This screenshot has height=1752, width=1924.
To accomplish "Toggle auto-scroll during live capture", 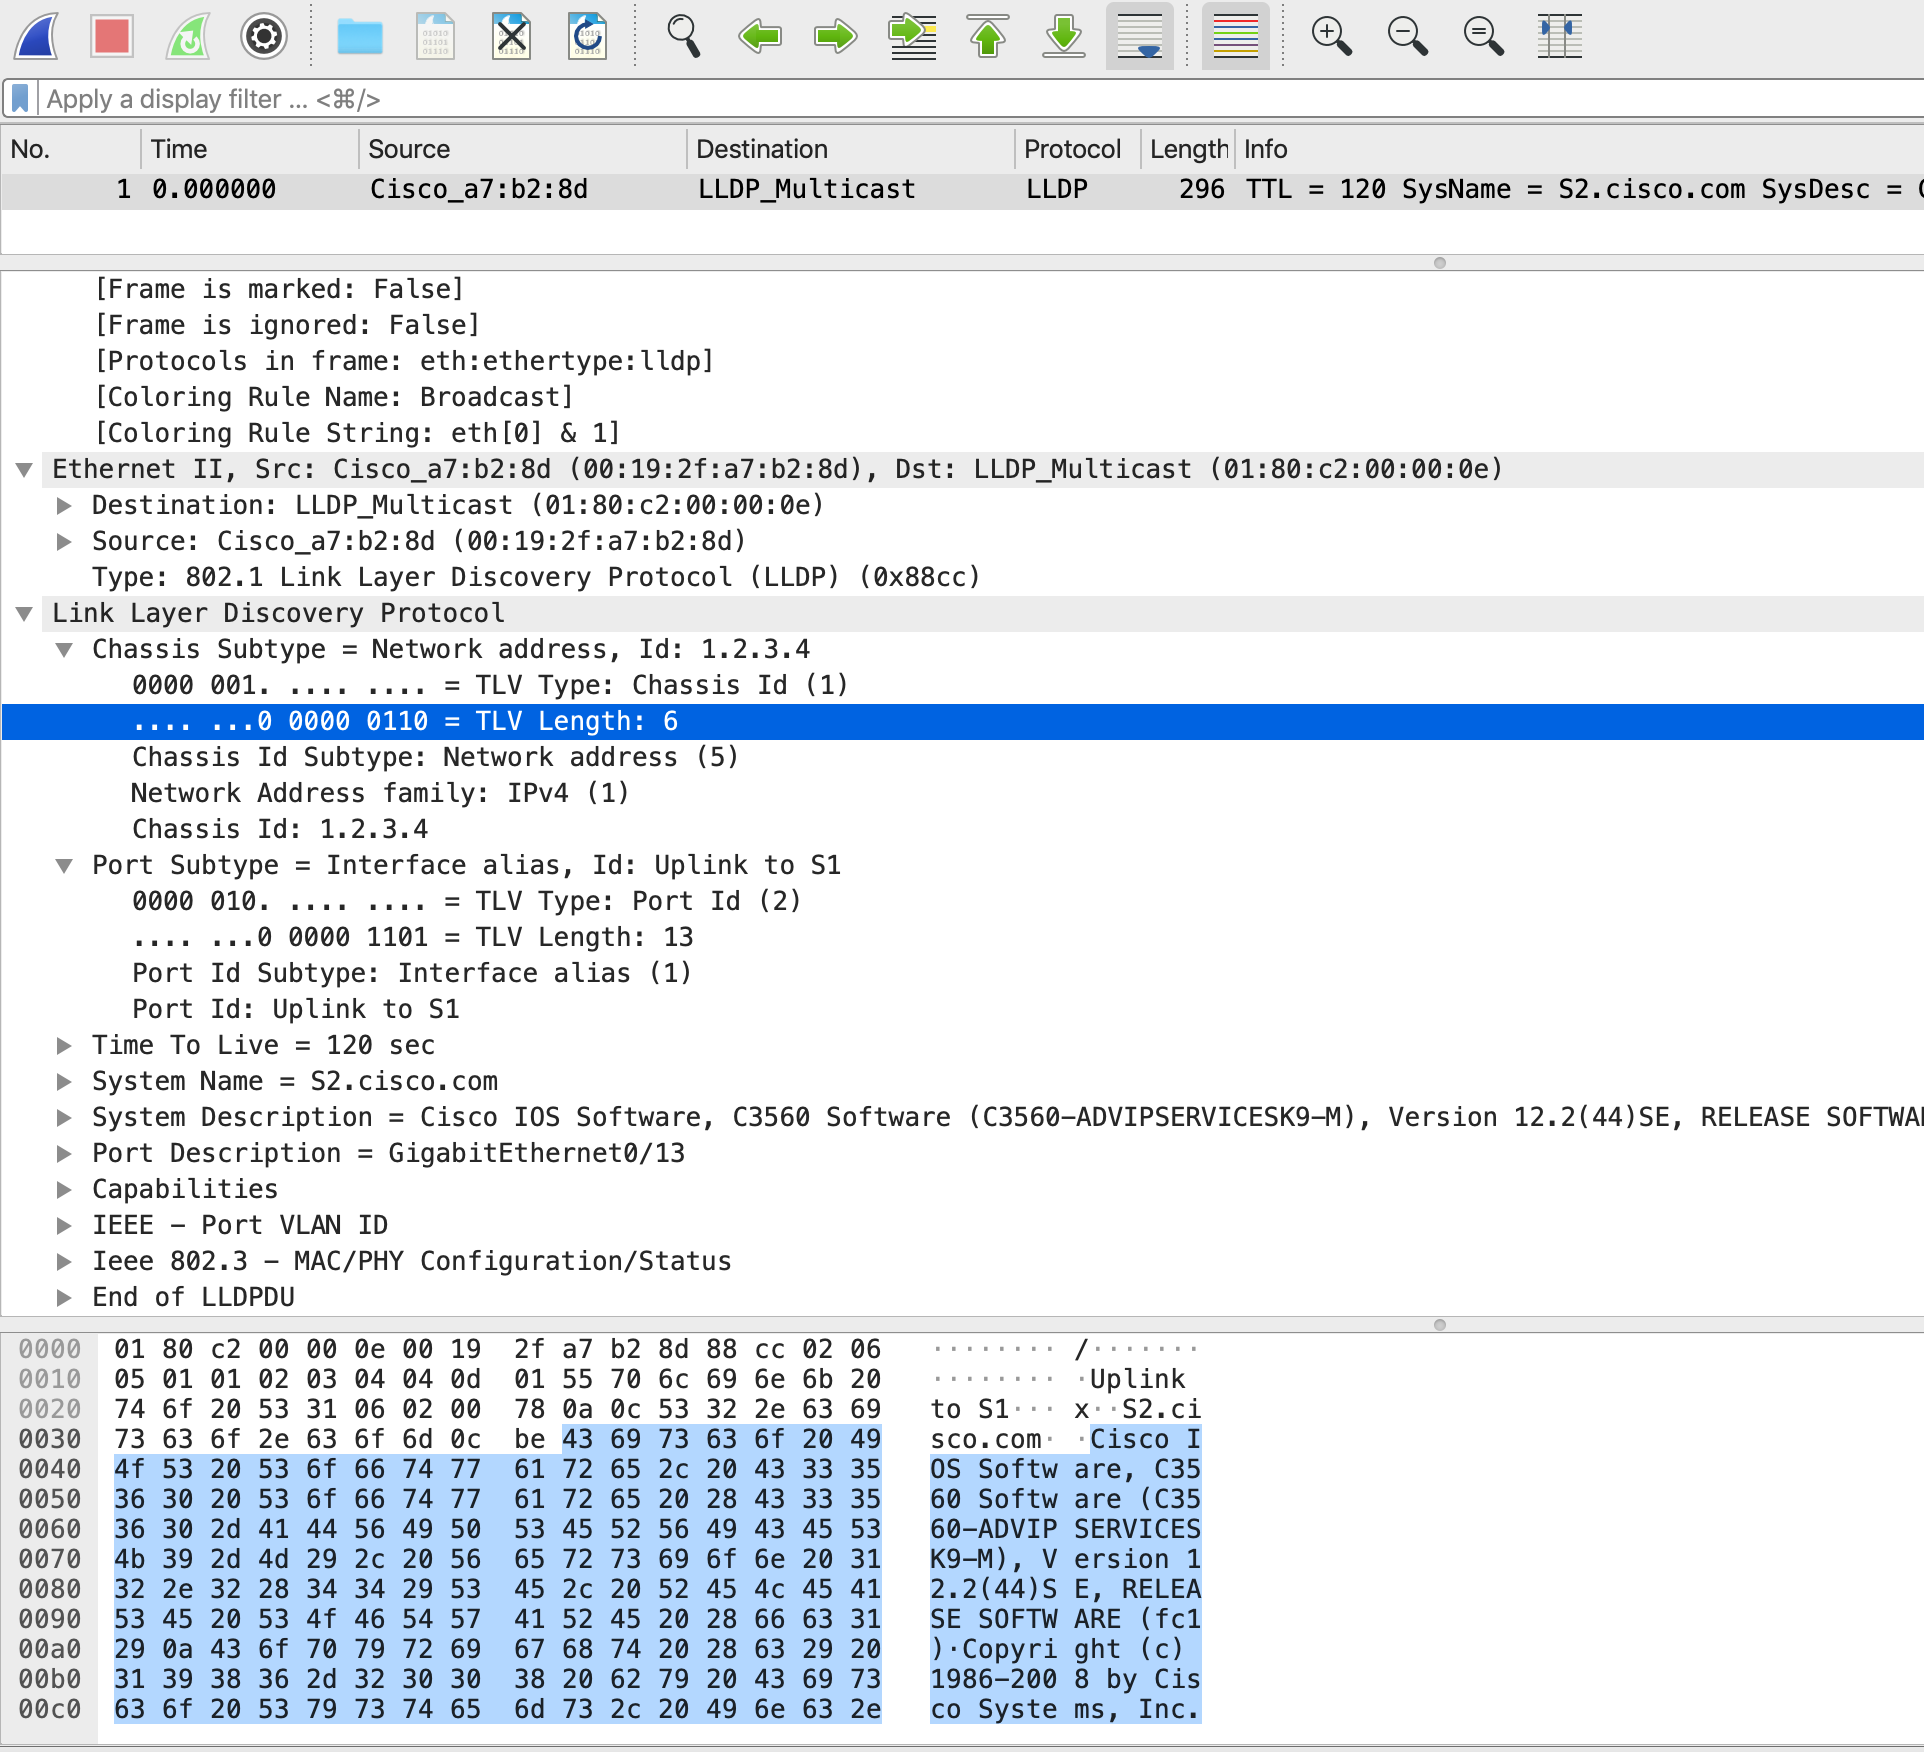I will (1139, 37).
